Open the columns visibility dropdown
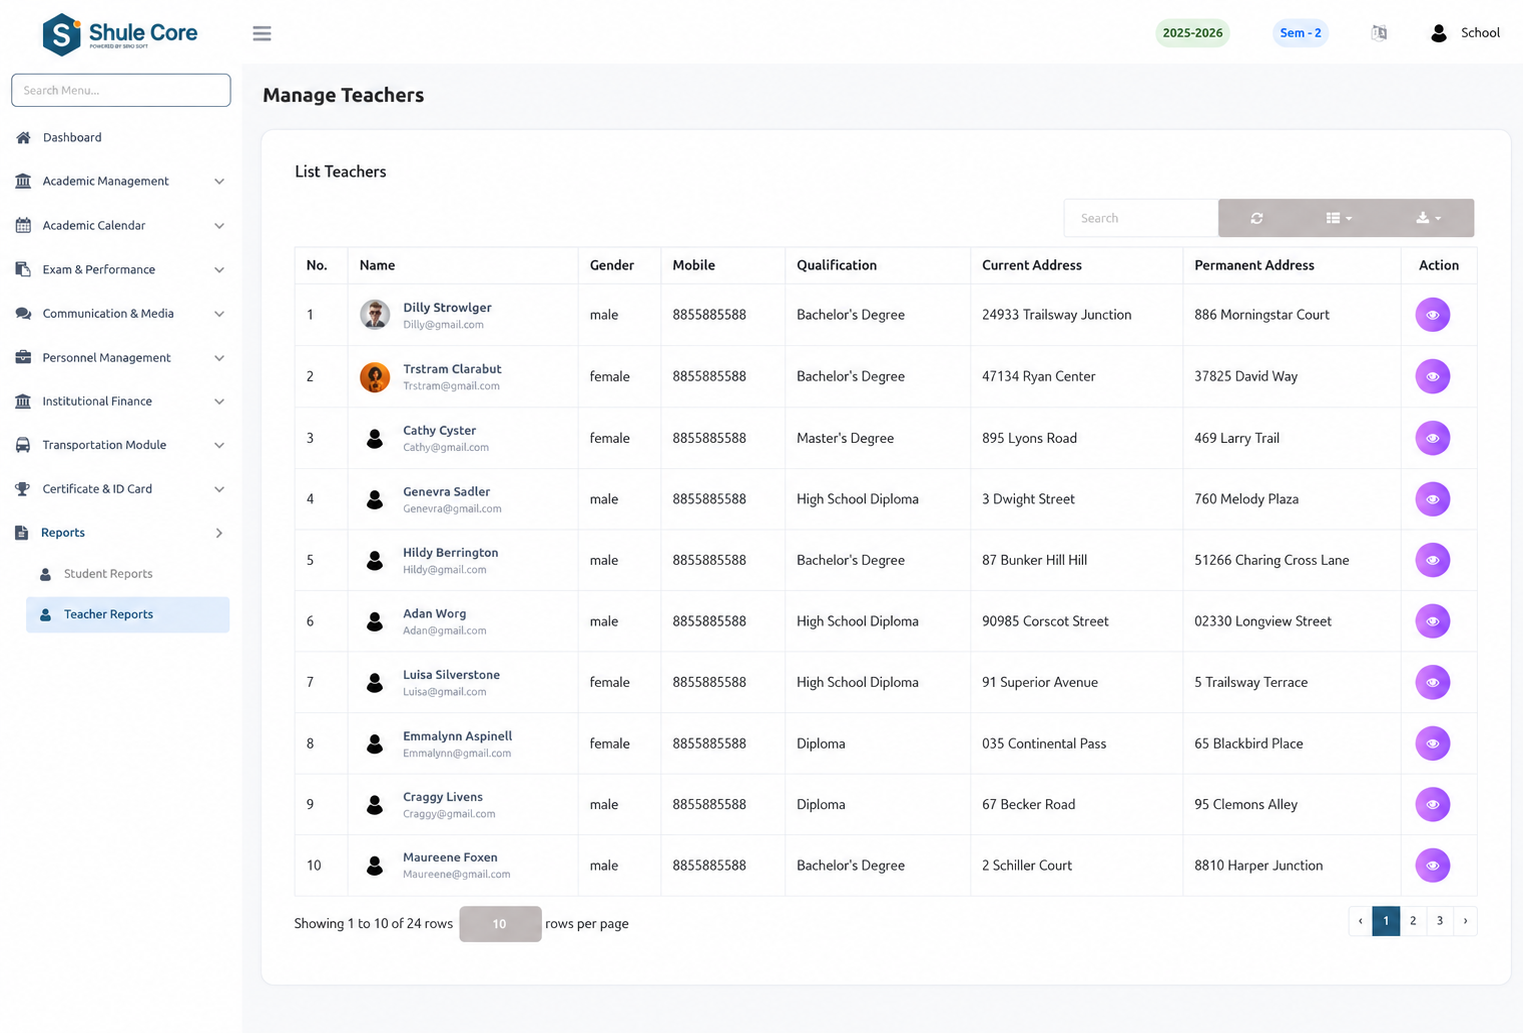 point(1339,218)
